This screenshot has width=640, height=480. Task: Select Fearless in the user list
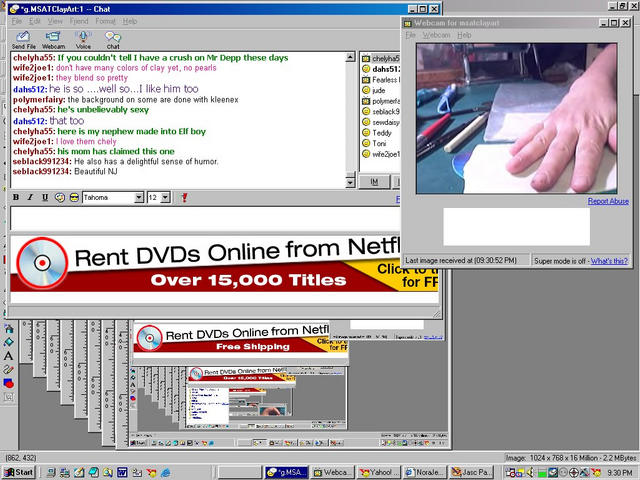click(x=380, y=80)
